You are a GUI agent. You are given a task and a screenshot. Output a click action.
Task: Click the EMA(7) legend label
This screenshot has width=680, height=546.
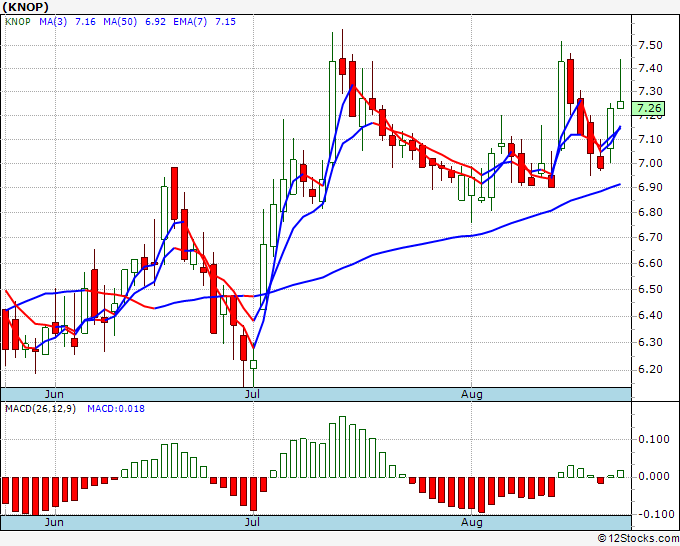coord(190,22)
